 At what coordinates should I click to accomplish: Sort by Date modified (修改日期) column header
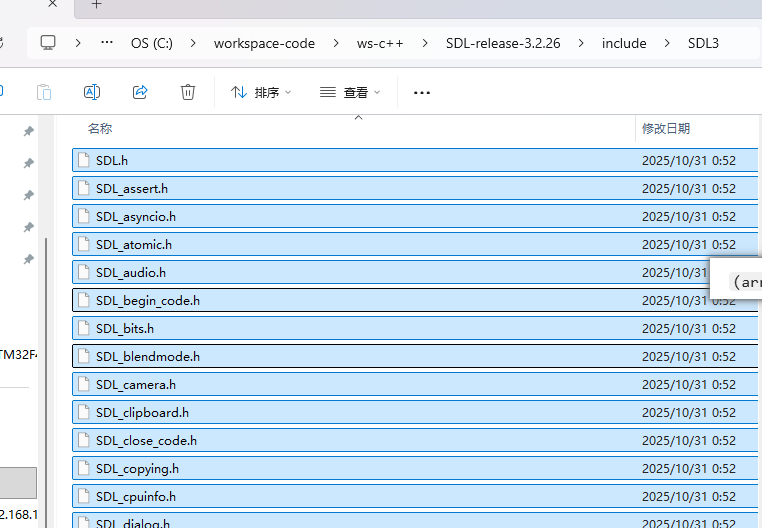point(666,128)
